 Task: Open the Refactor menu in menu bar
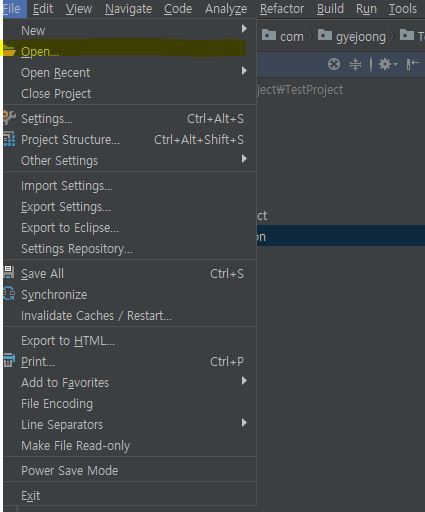tap(282, 9)
